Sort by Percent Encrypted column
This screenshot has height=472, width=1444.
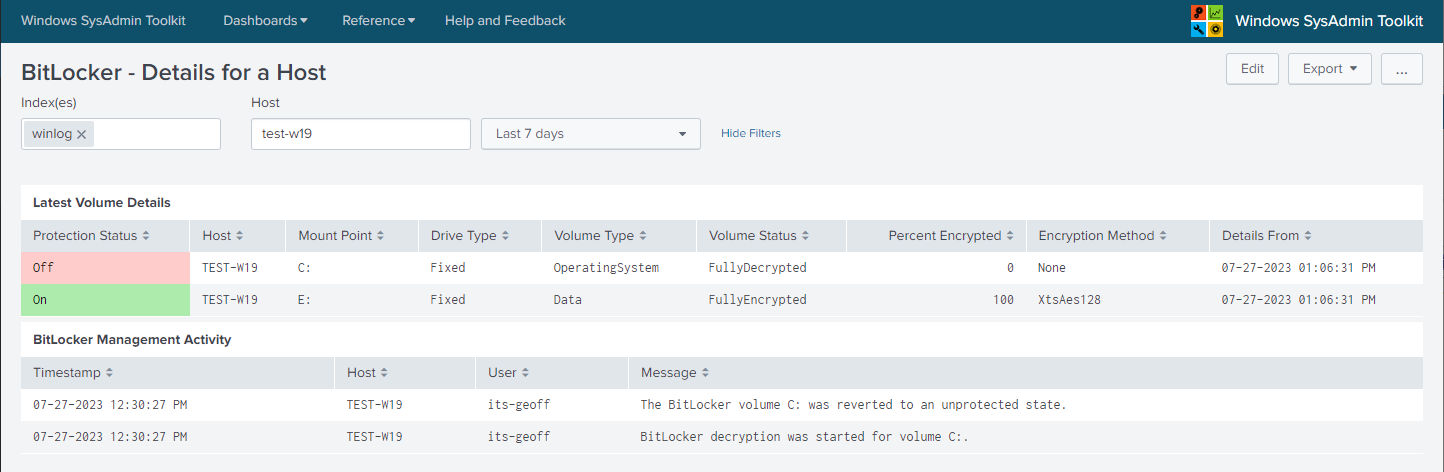point(951,236)
